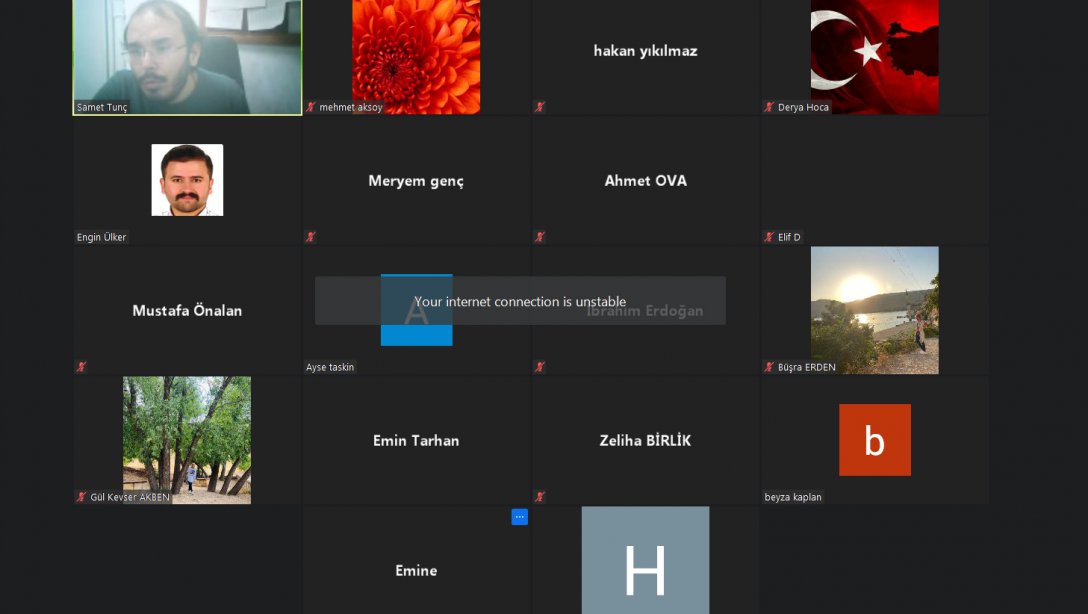Click the 'Meryem genç' name text

tap(416, 181)
